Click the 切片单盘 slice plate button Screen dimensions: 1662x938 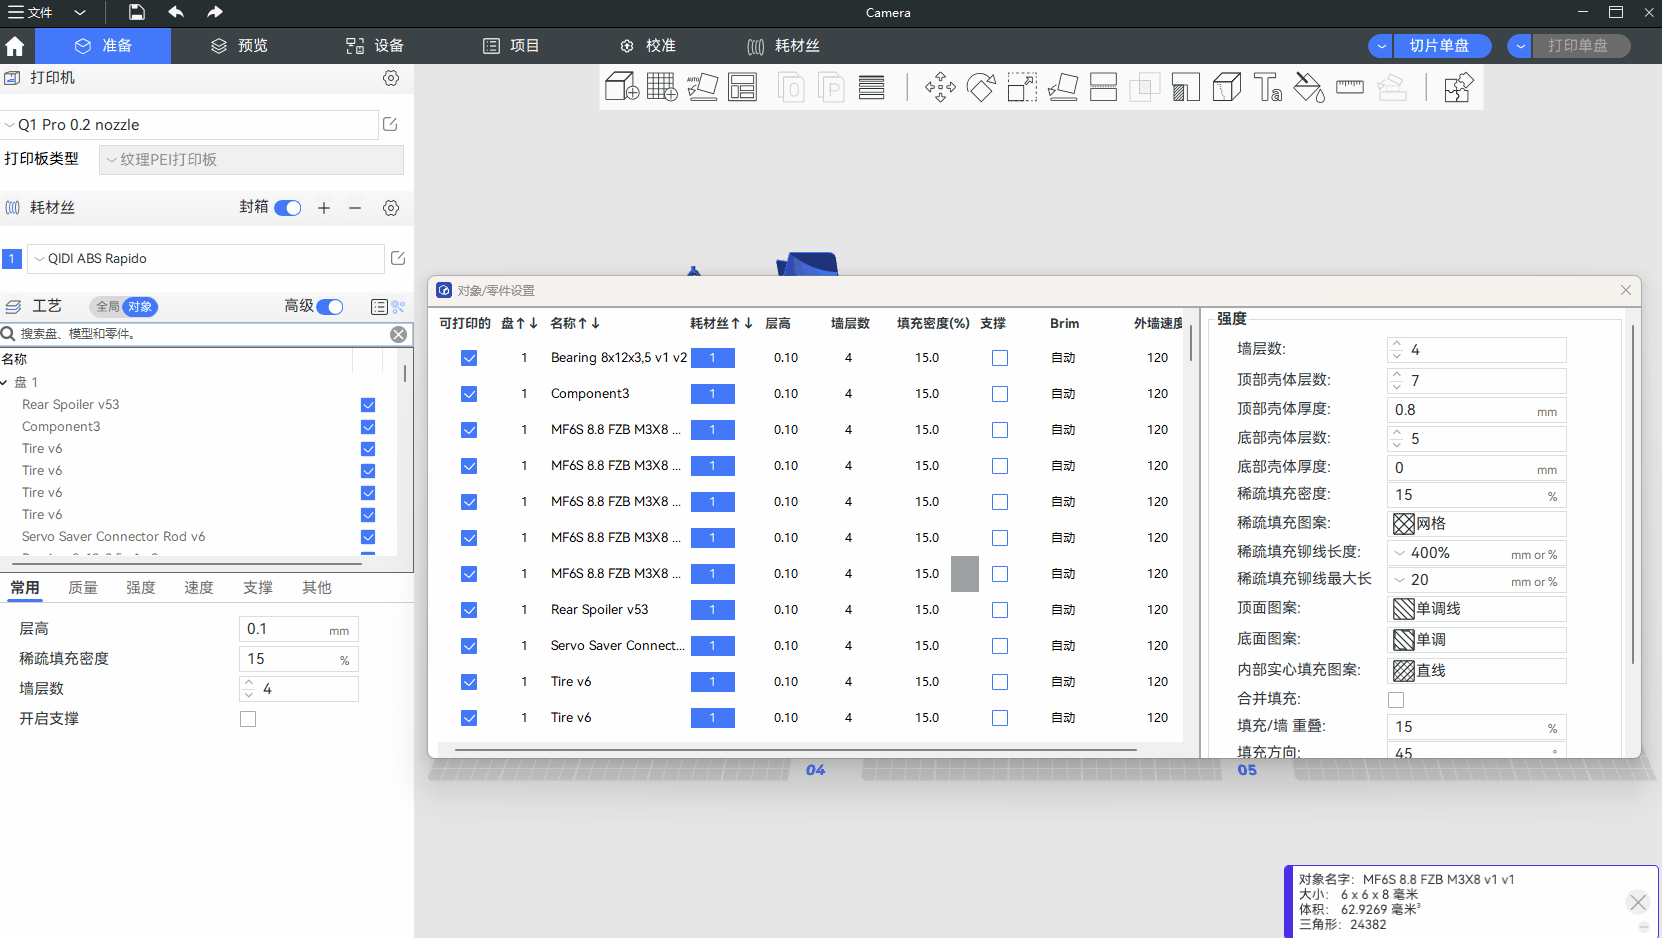pyautogui.click(x=1439, y=46)
